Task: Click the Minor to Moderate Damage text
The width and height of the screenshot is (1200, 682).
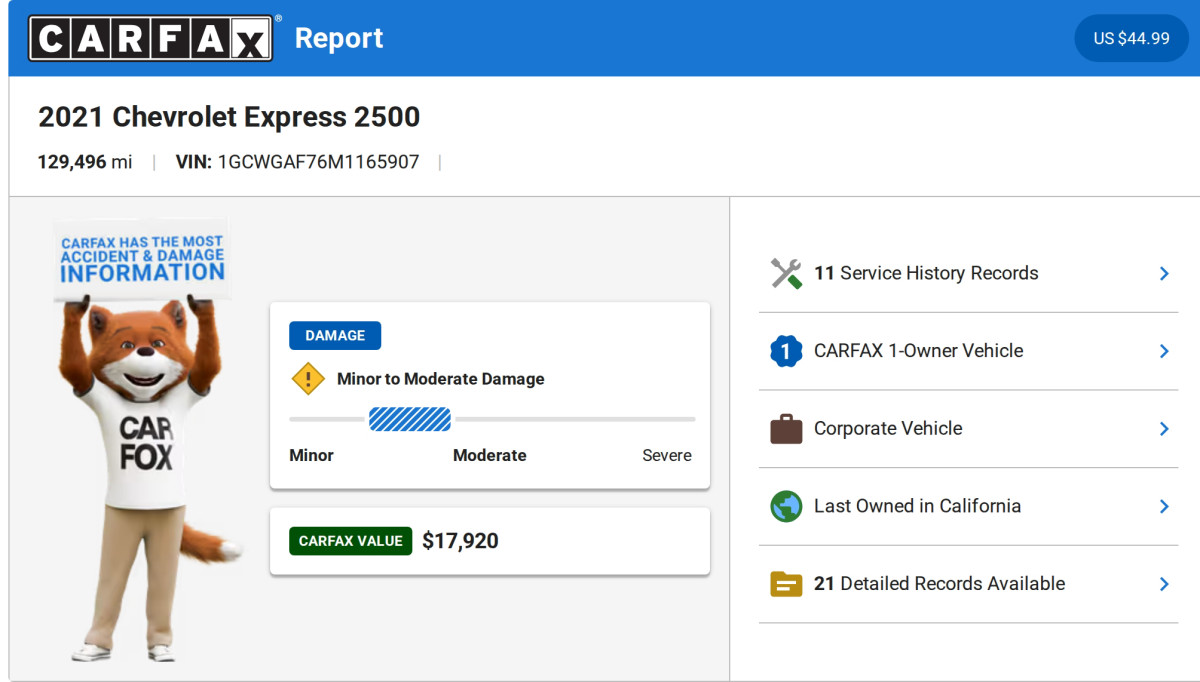Action: point(441,379)
